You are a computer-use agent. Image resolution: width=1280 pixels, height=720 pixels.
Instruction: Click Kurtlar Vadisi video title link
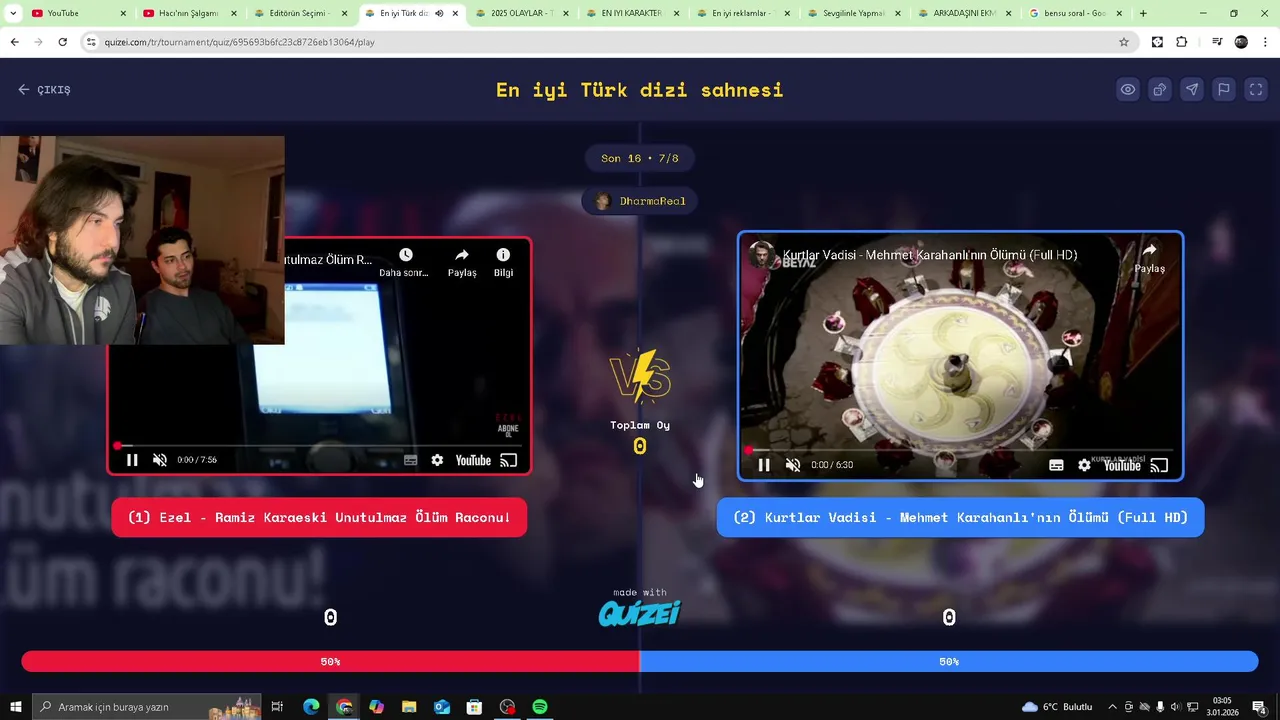pyautogui.click(x=930, y=255)
